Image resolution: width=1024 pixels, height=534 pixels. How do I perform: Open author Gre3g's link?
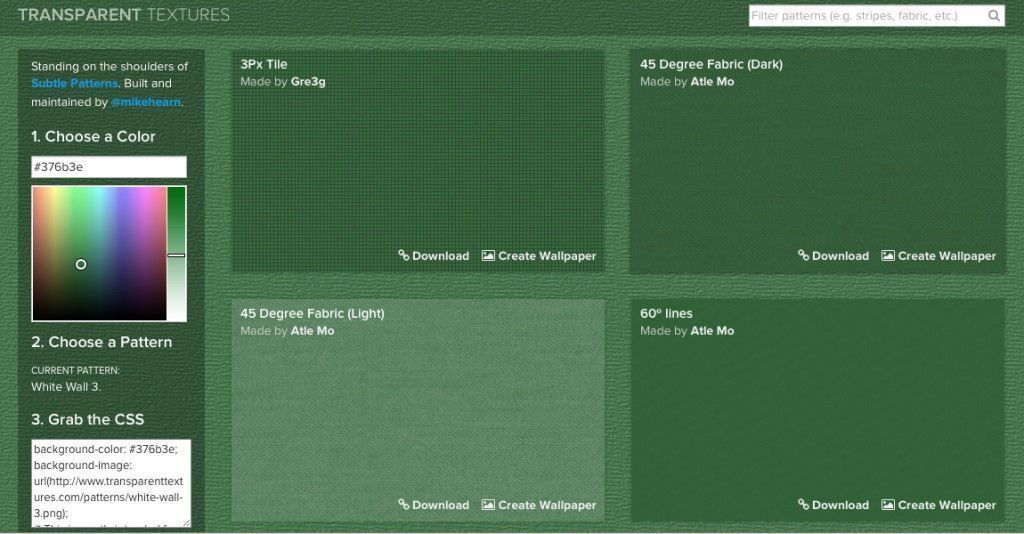point(308,82)
